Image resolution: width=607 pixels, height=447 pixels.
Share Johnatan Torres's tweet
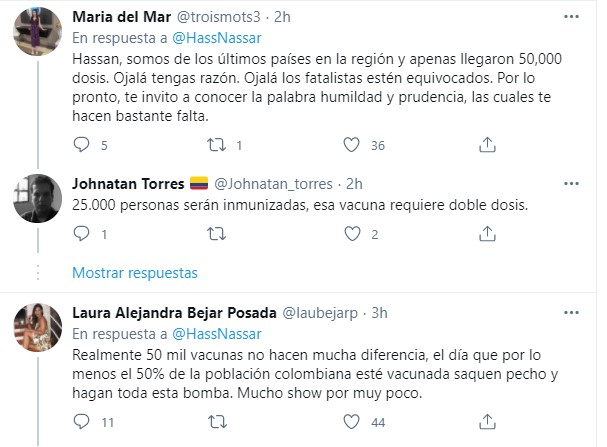[484, 235]
